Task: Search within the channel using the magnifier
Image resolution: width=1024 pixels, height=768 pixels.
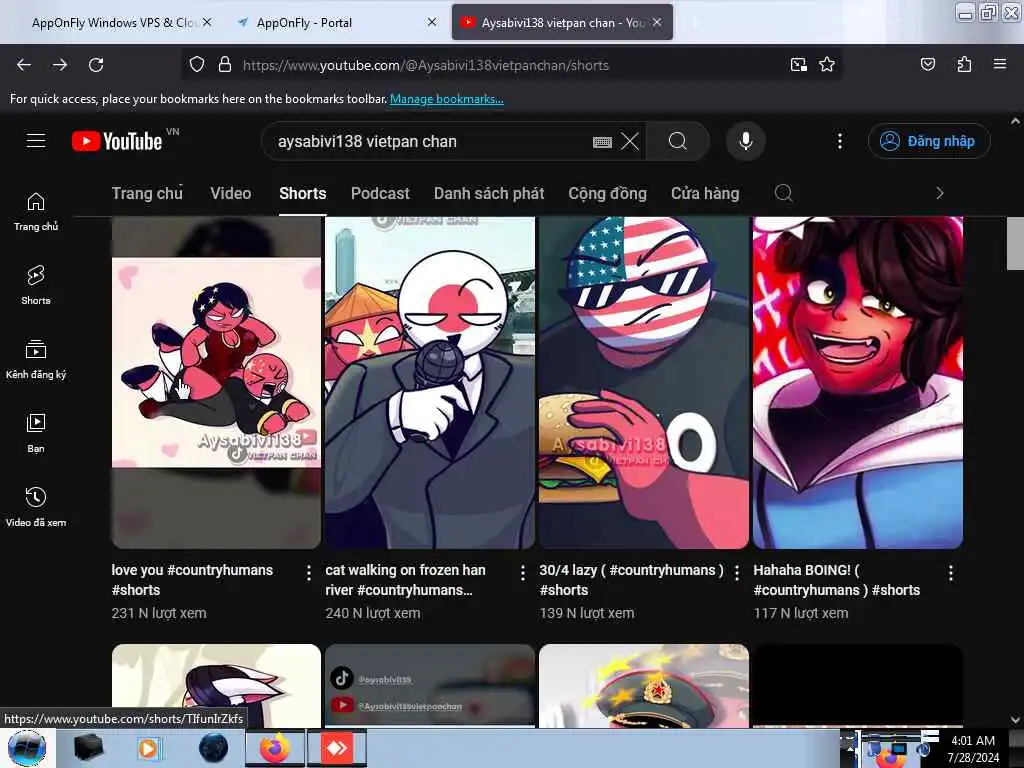Action: (783, 193)
